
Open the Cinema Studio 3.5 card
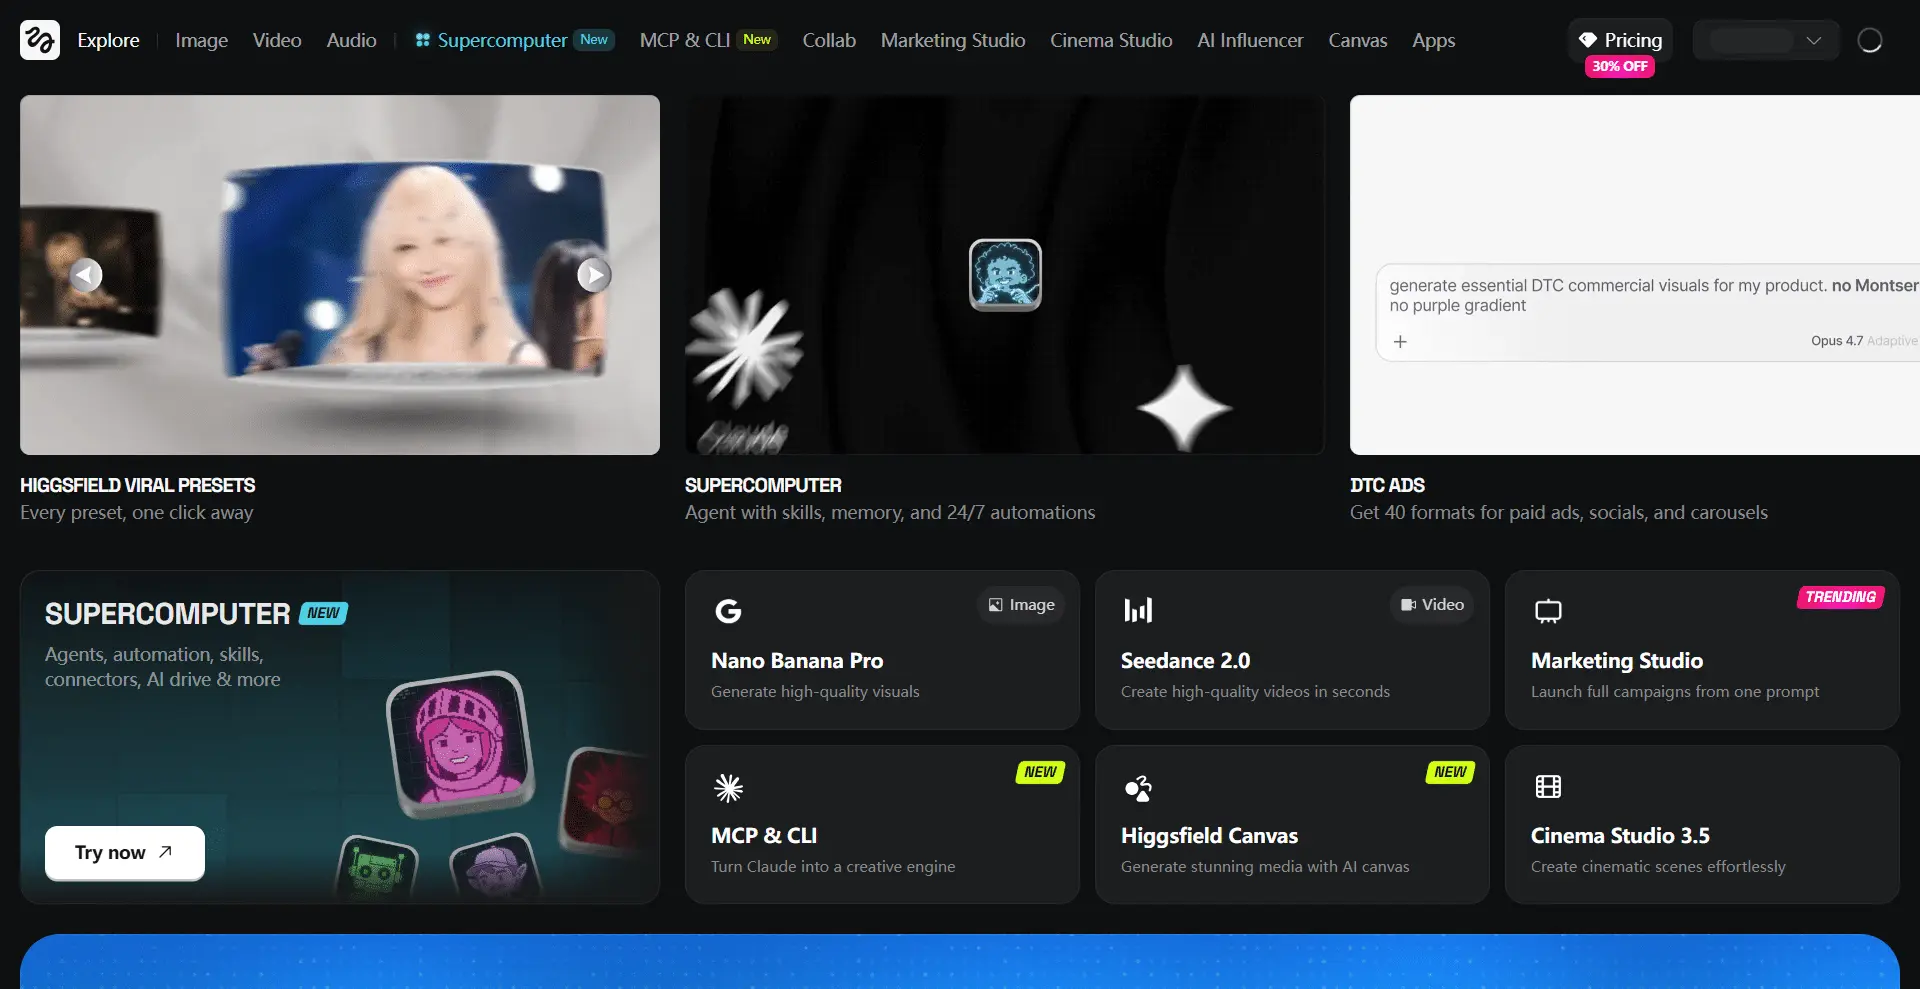pos(1702,825)
